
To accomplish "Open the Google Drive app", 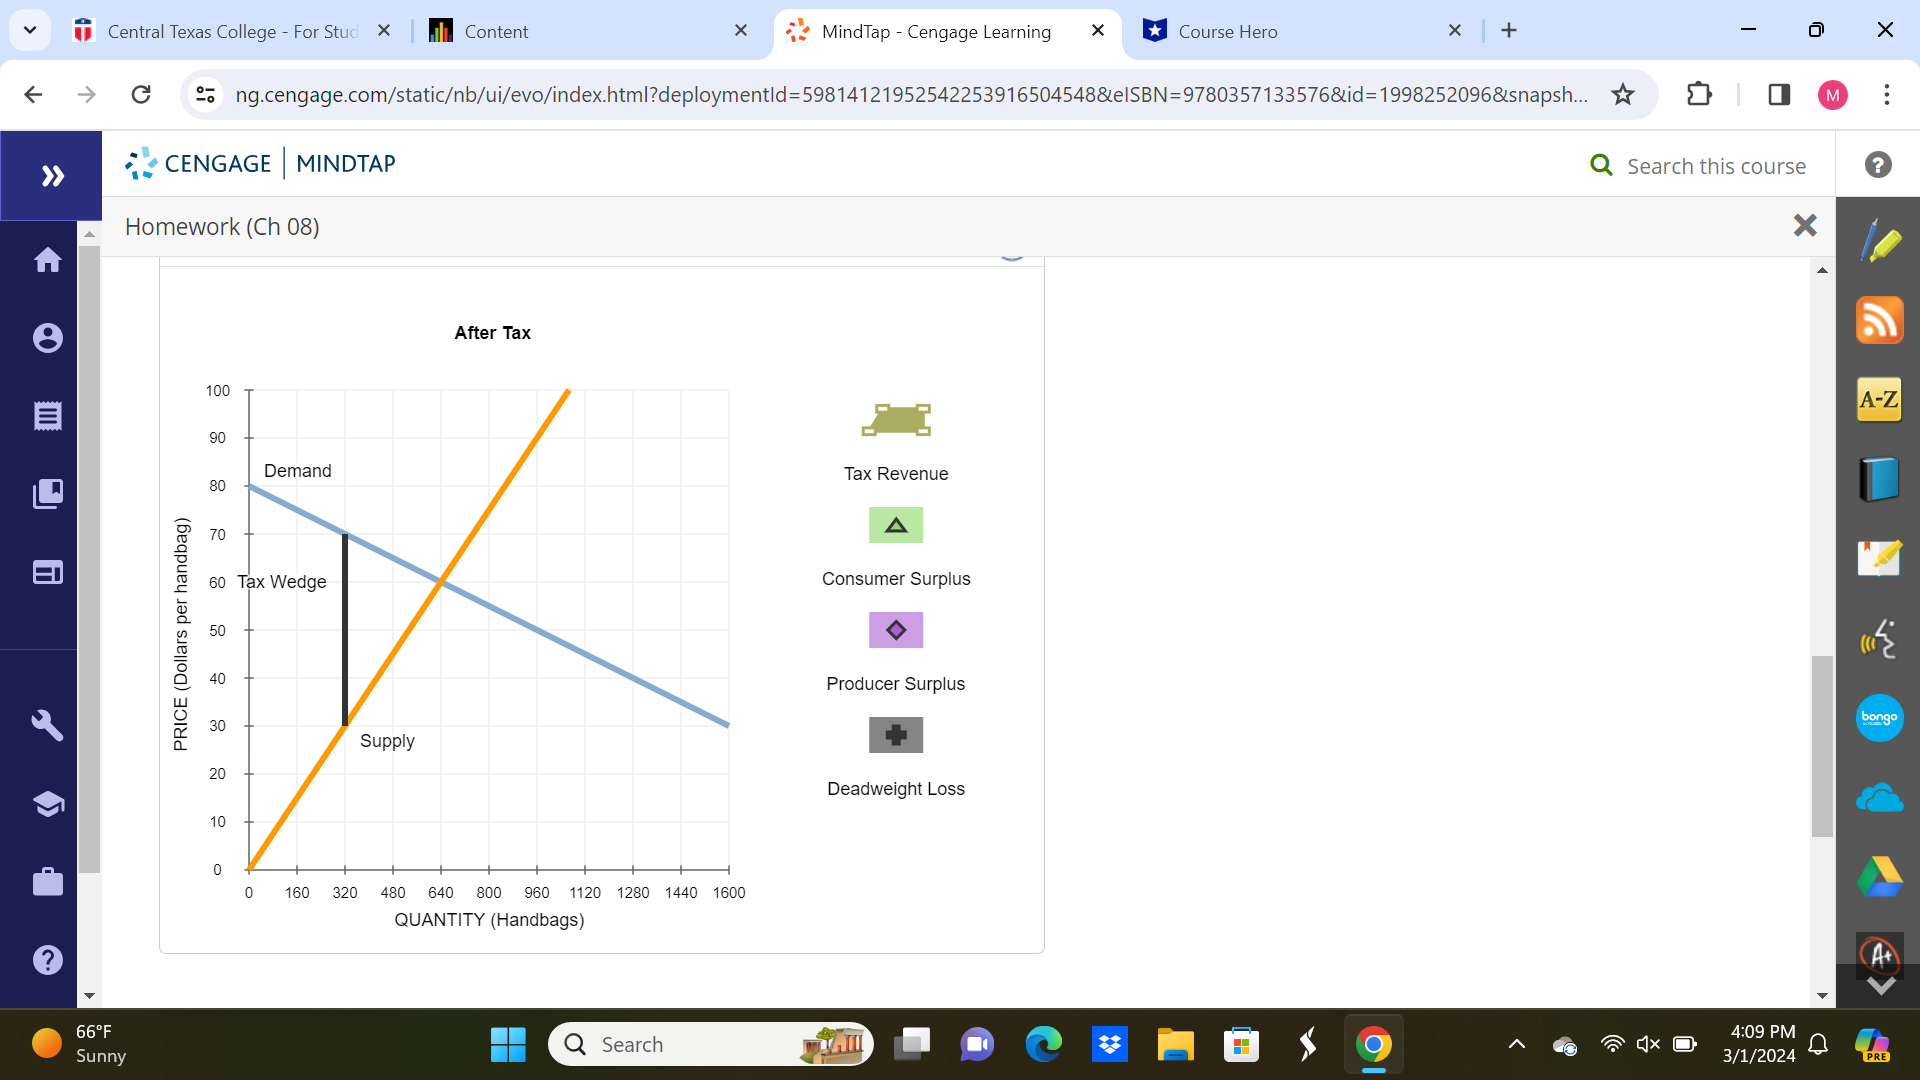I will coord(1879,875).
